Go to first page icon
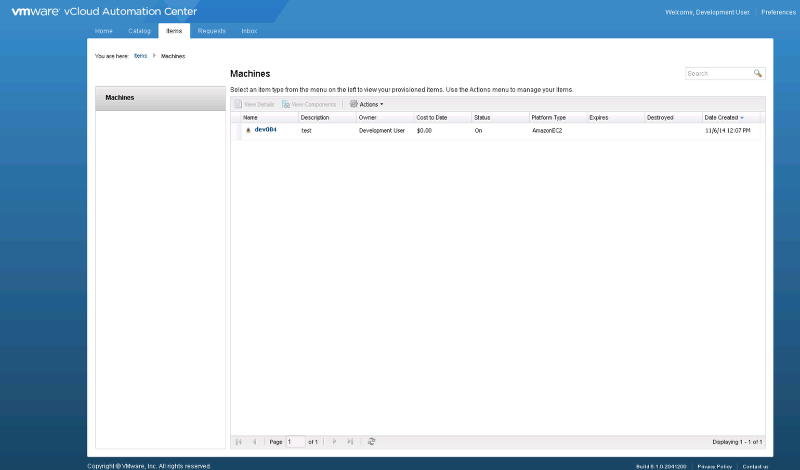Viewport: 800px width, 470px height. click(238, 441)
